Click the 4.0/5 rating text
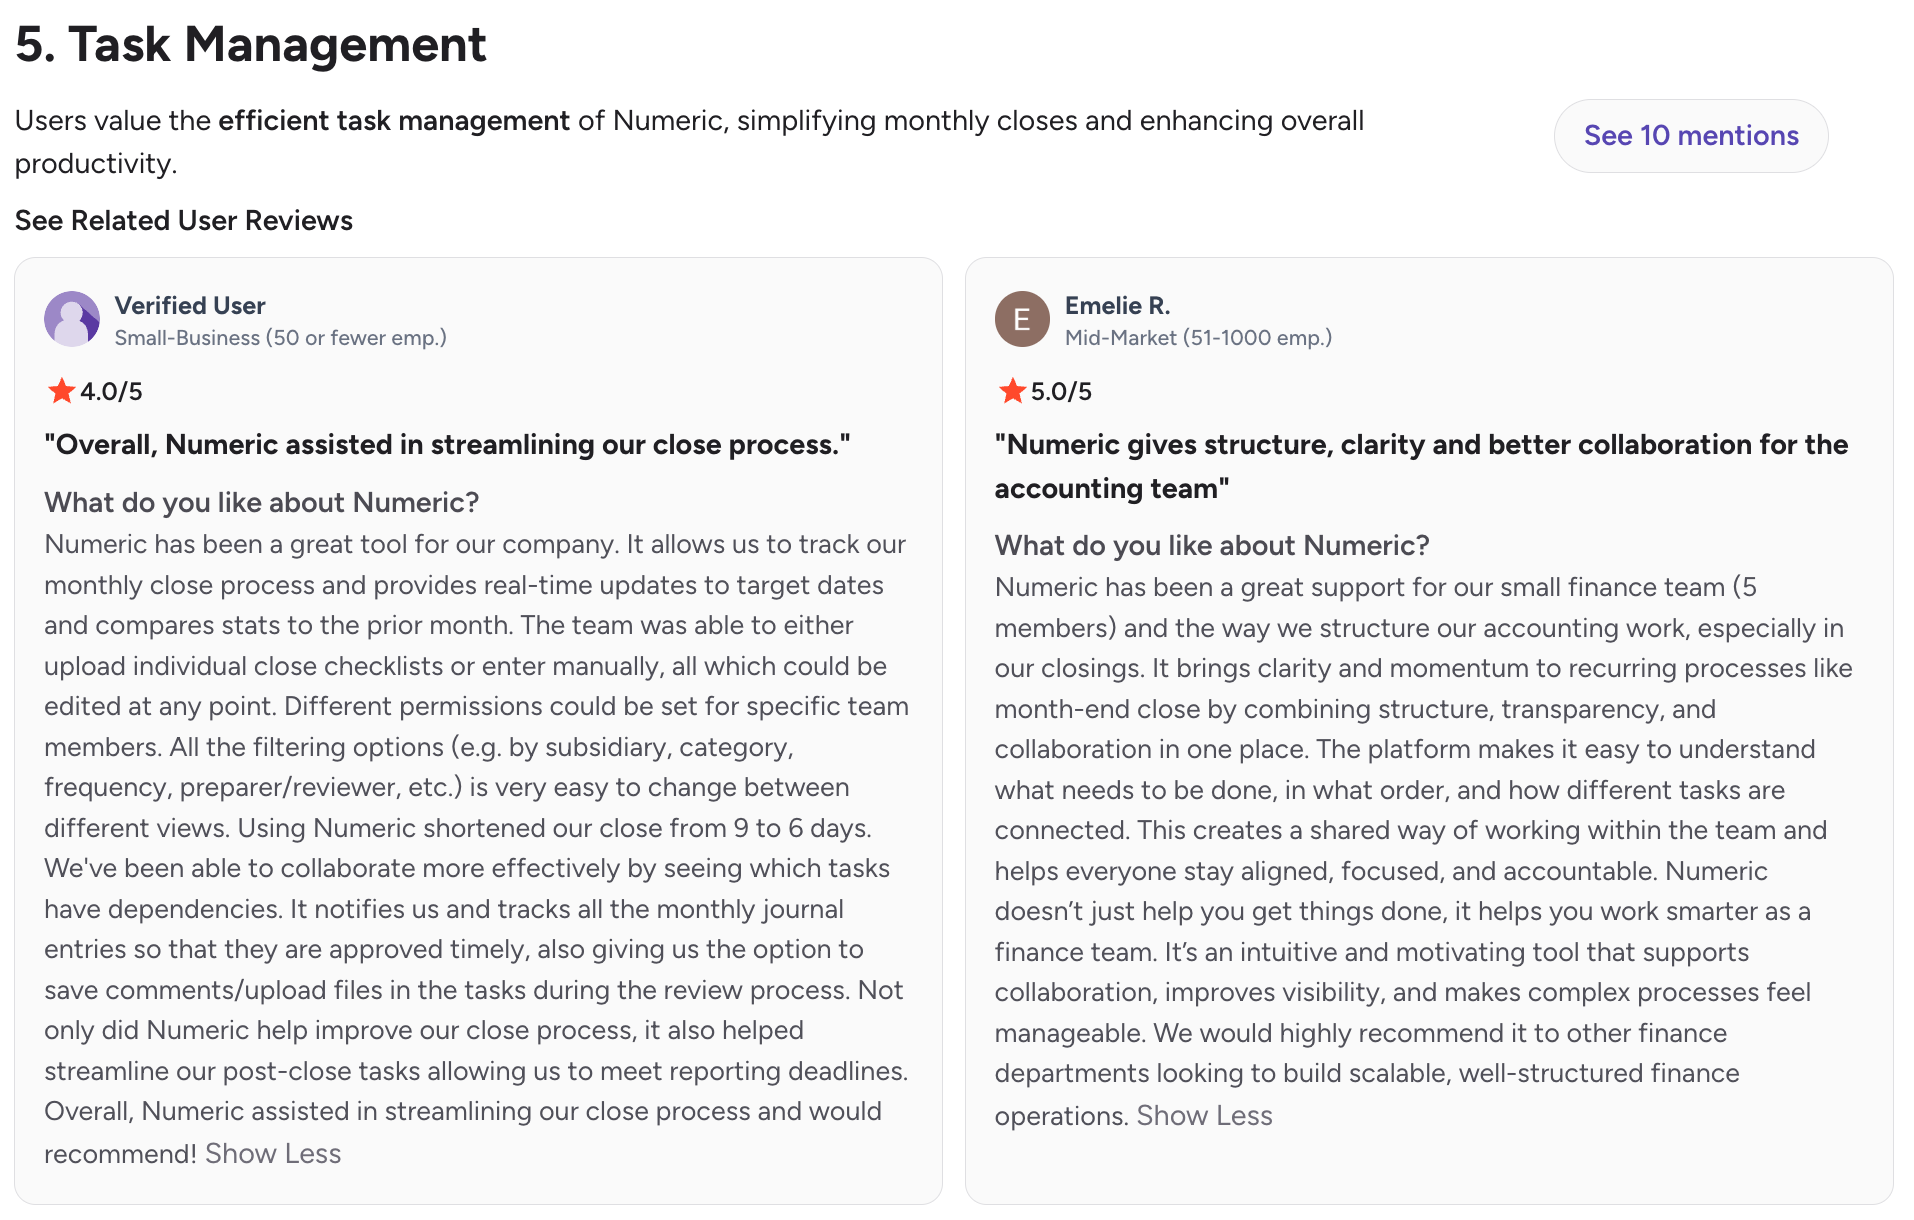The height and width of the screenshot is (1220, 1914). (111, 392)
